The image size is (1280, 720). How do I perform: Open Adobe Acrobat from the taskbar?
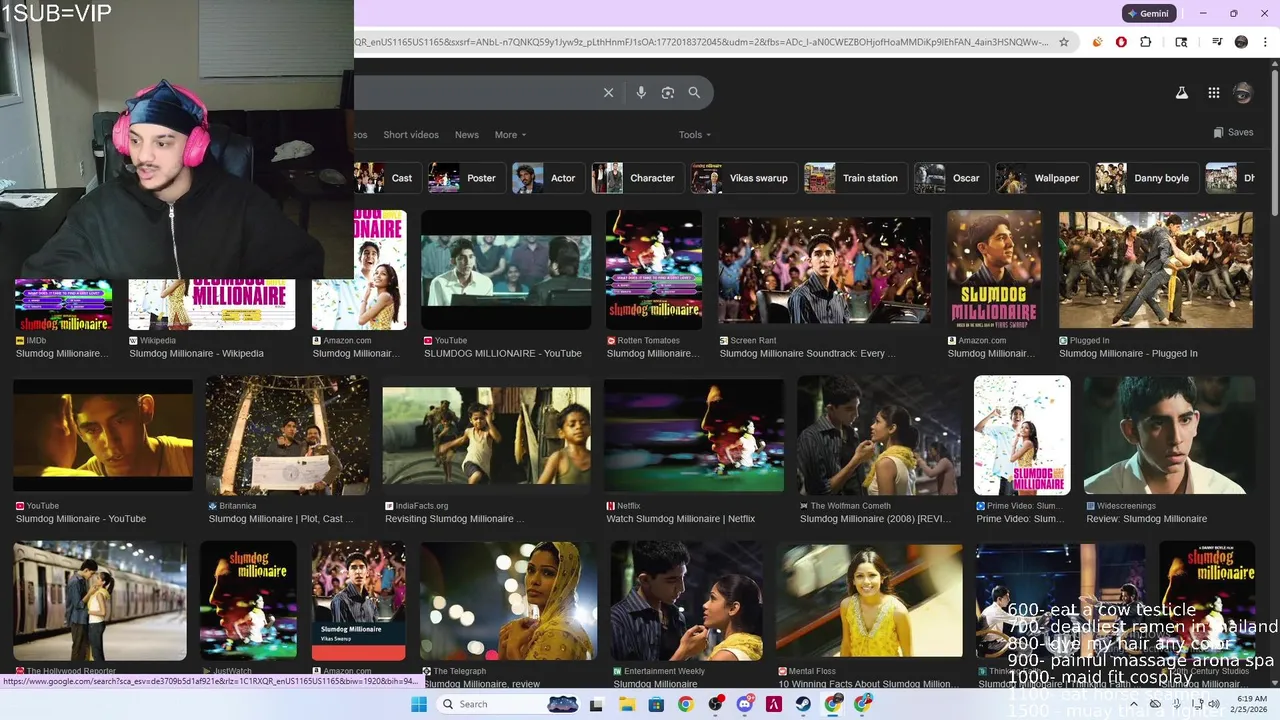pyautogui.click(x=774, y=704)
